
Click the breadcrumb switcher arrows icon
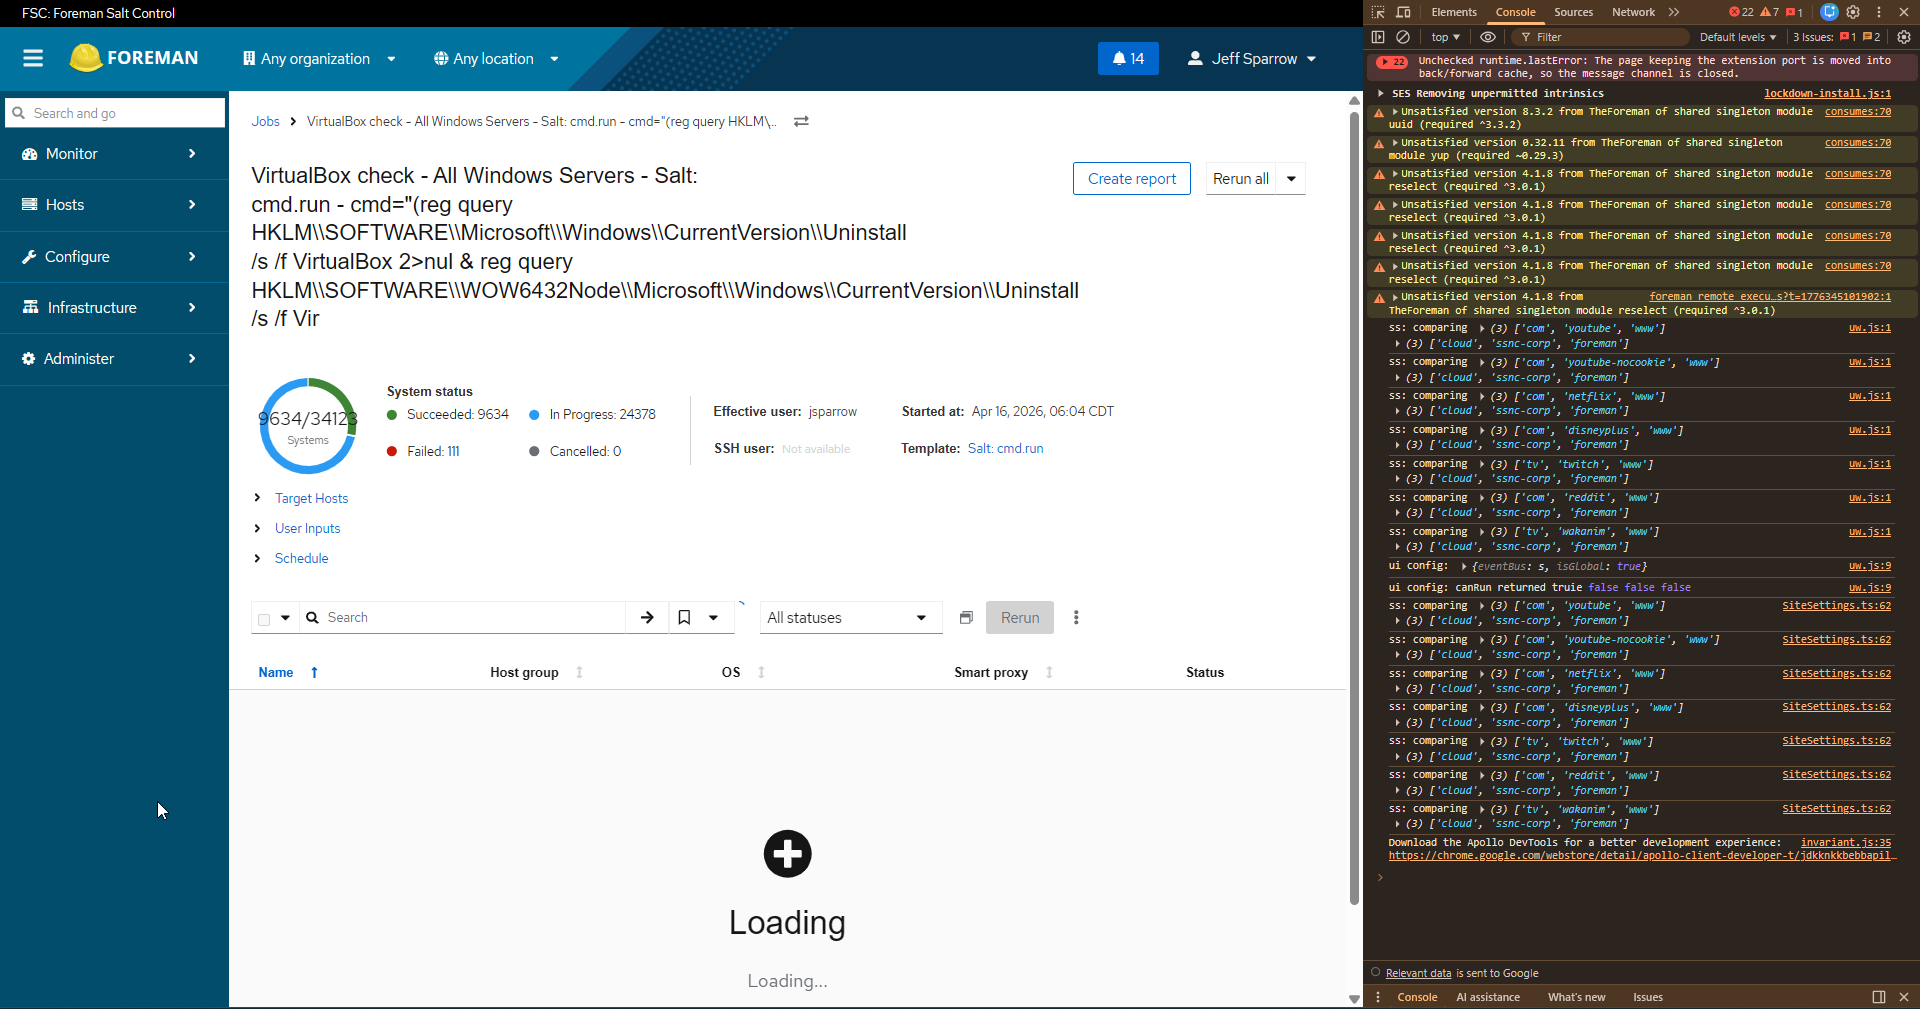click(801, 121)
